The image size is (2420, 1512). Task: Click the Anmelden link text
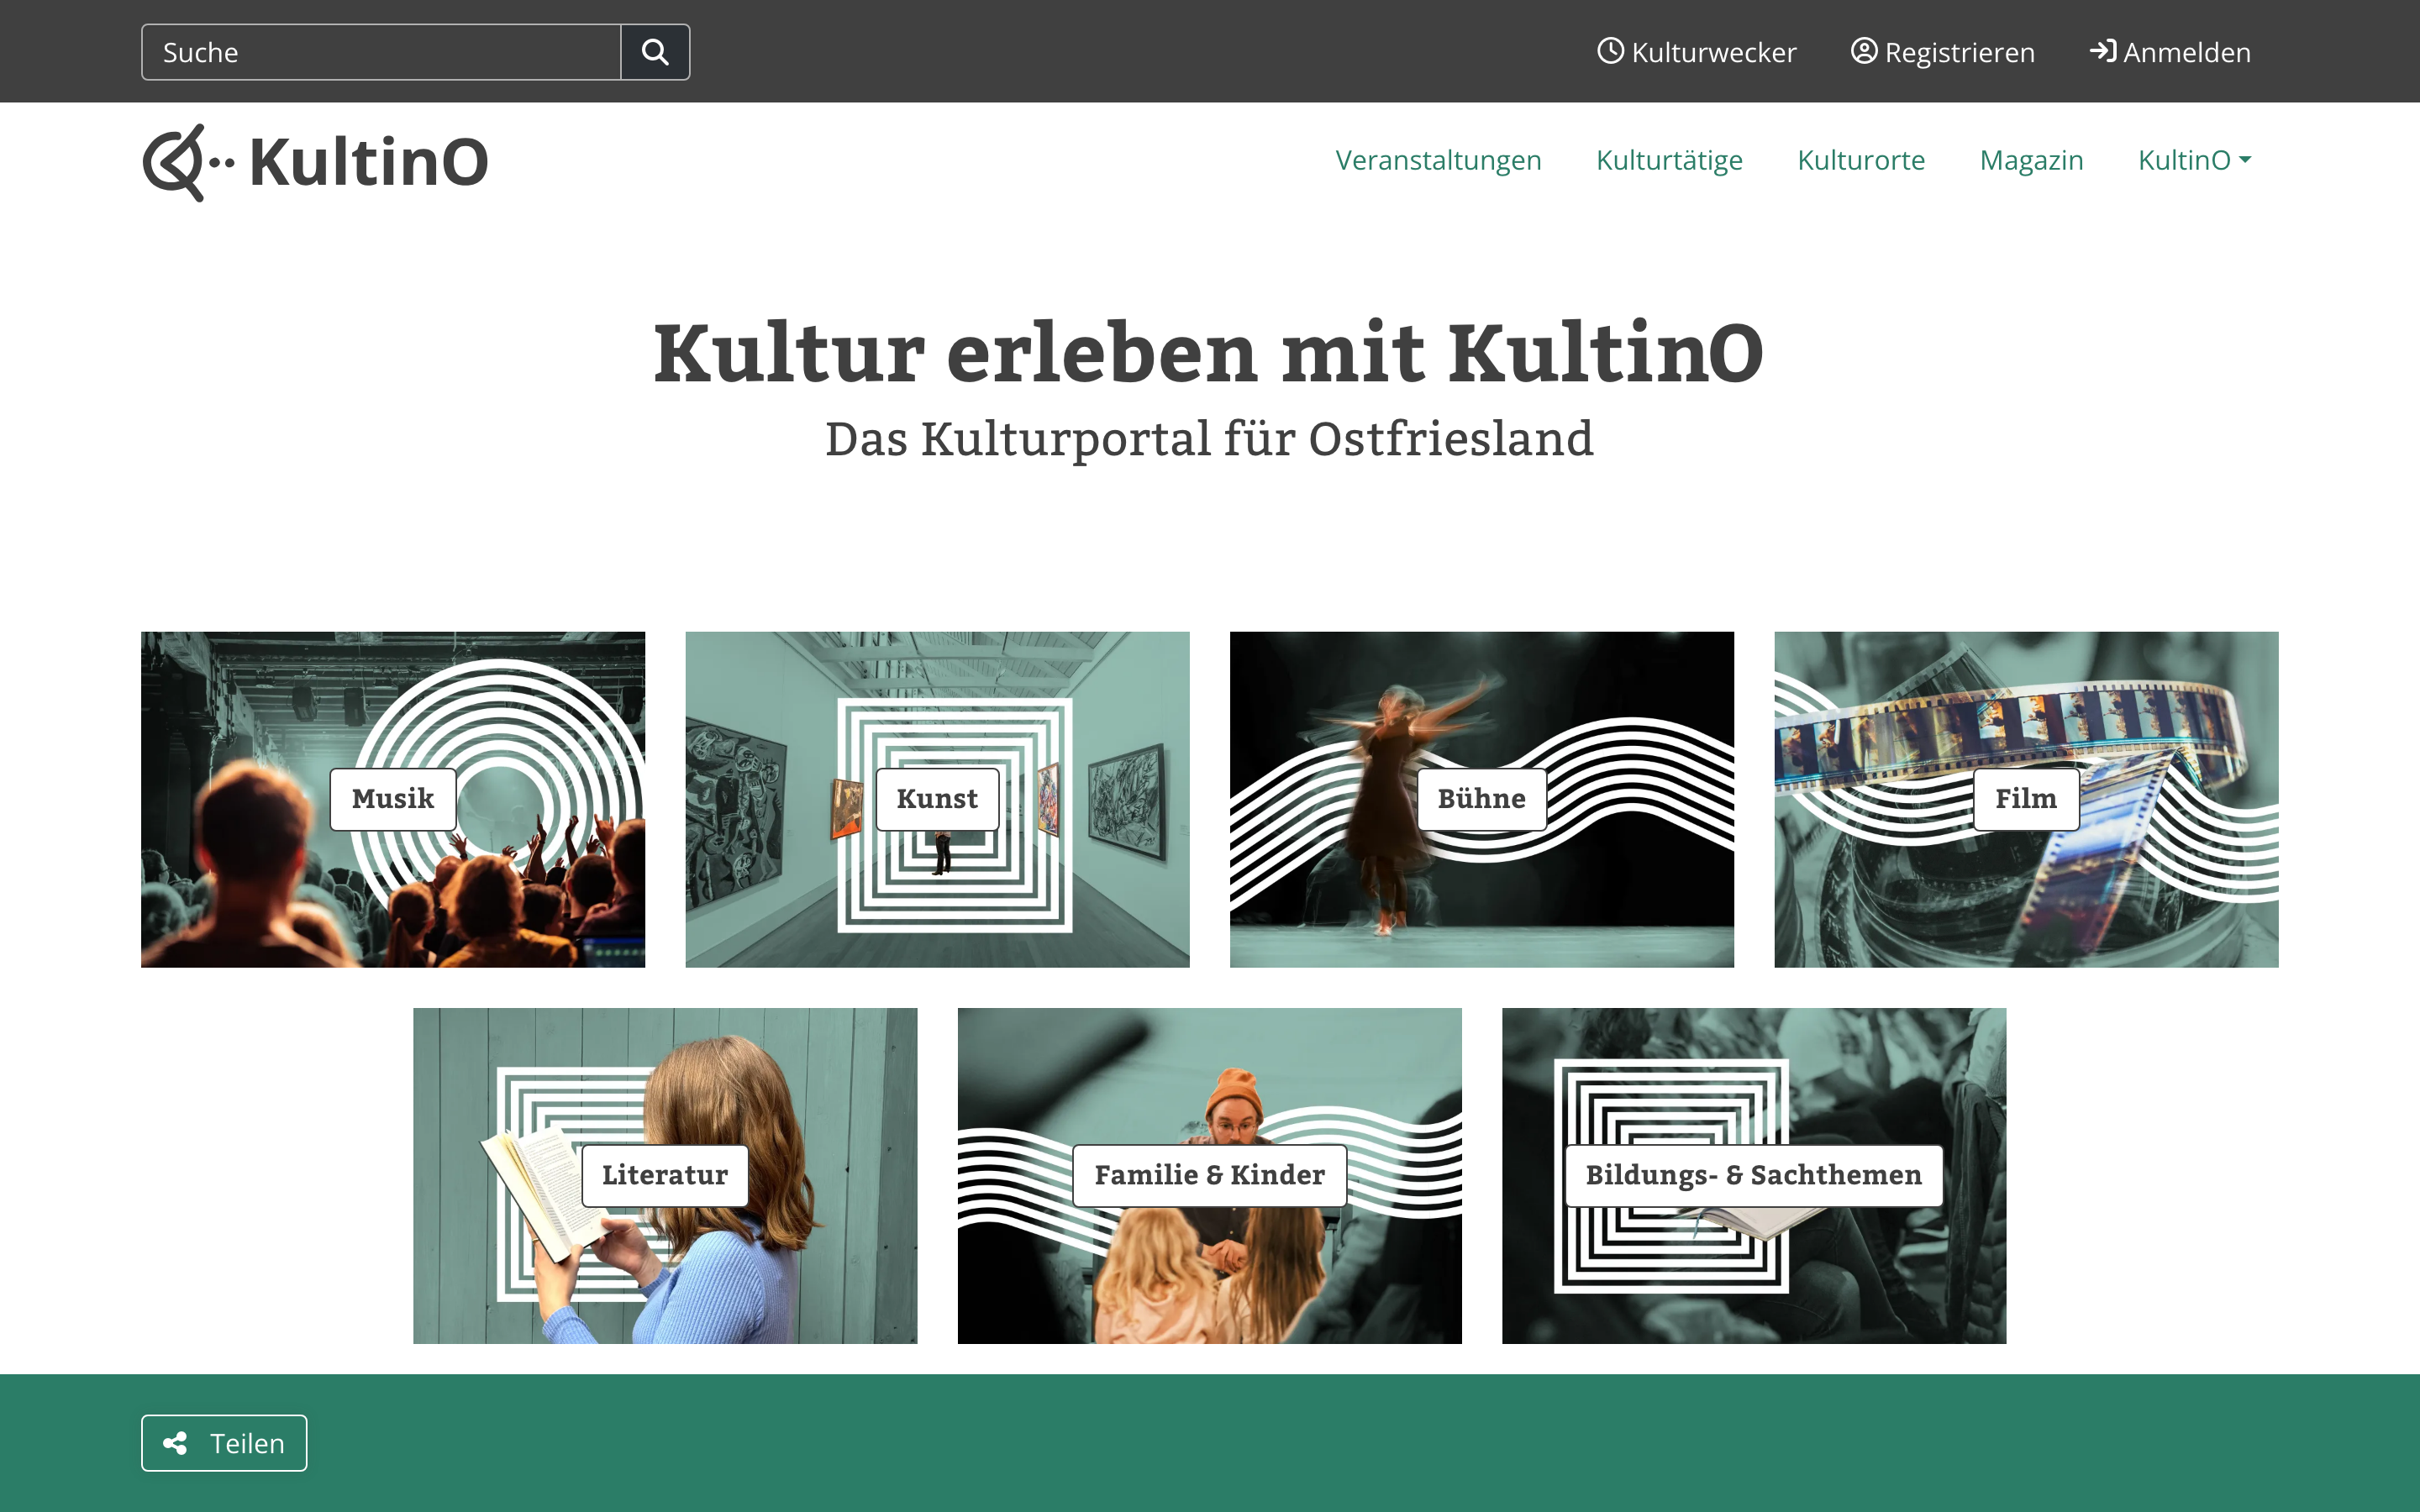[2187, 52]
